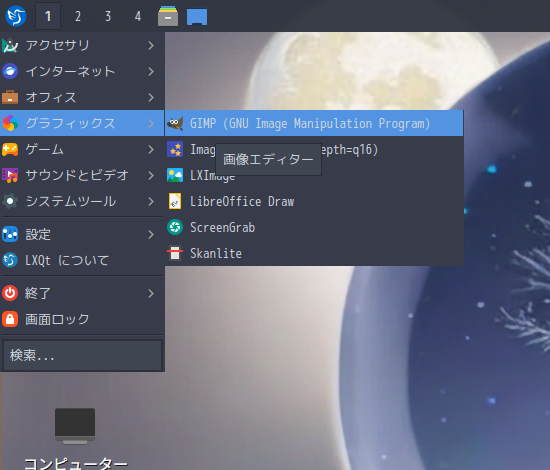This screenshot has width=550, height=470.
Task: Click the コンピューター desktop label
Action: (x=76, y=463)
